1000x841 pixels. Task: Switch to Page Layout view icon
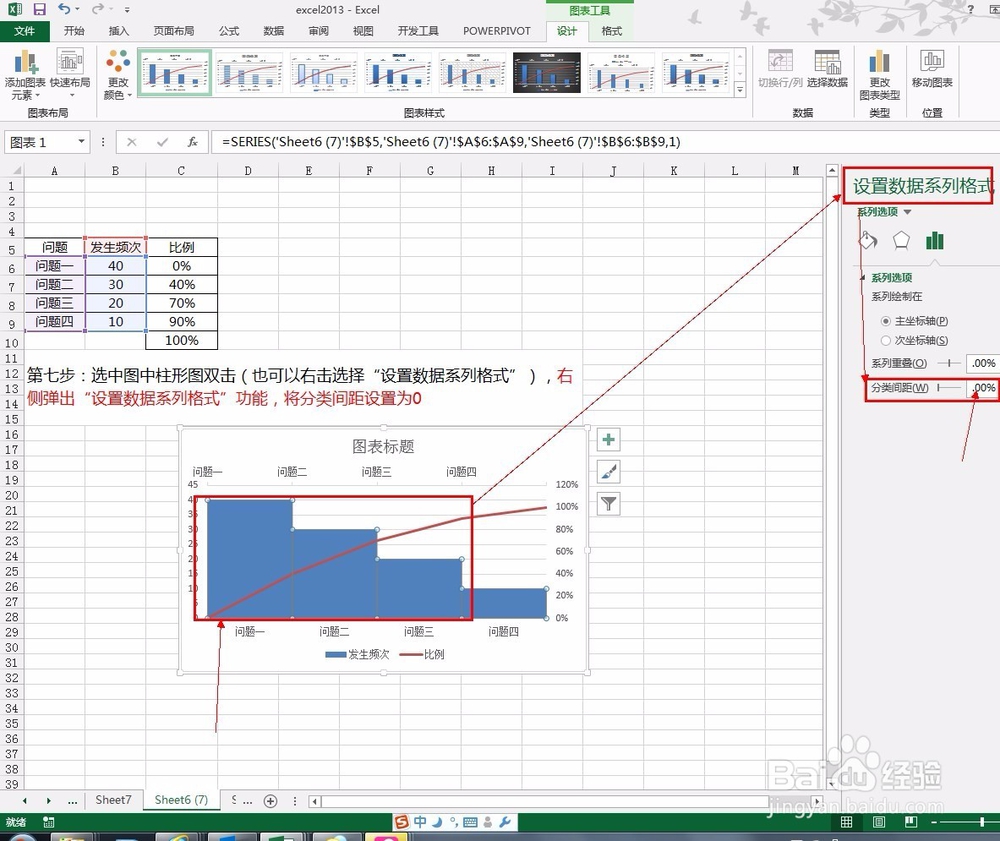click(x=879, y=822)
